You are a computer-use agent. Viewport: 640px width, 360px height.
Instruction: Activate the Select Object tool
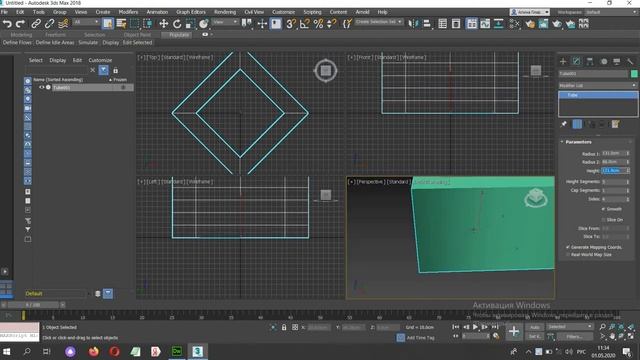(x=108, y=24)
